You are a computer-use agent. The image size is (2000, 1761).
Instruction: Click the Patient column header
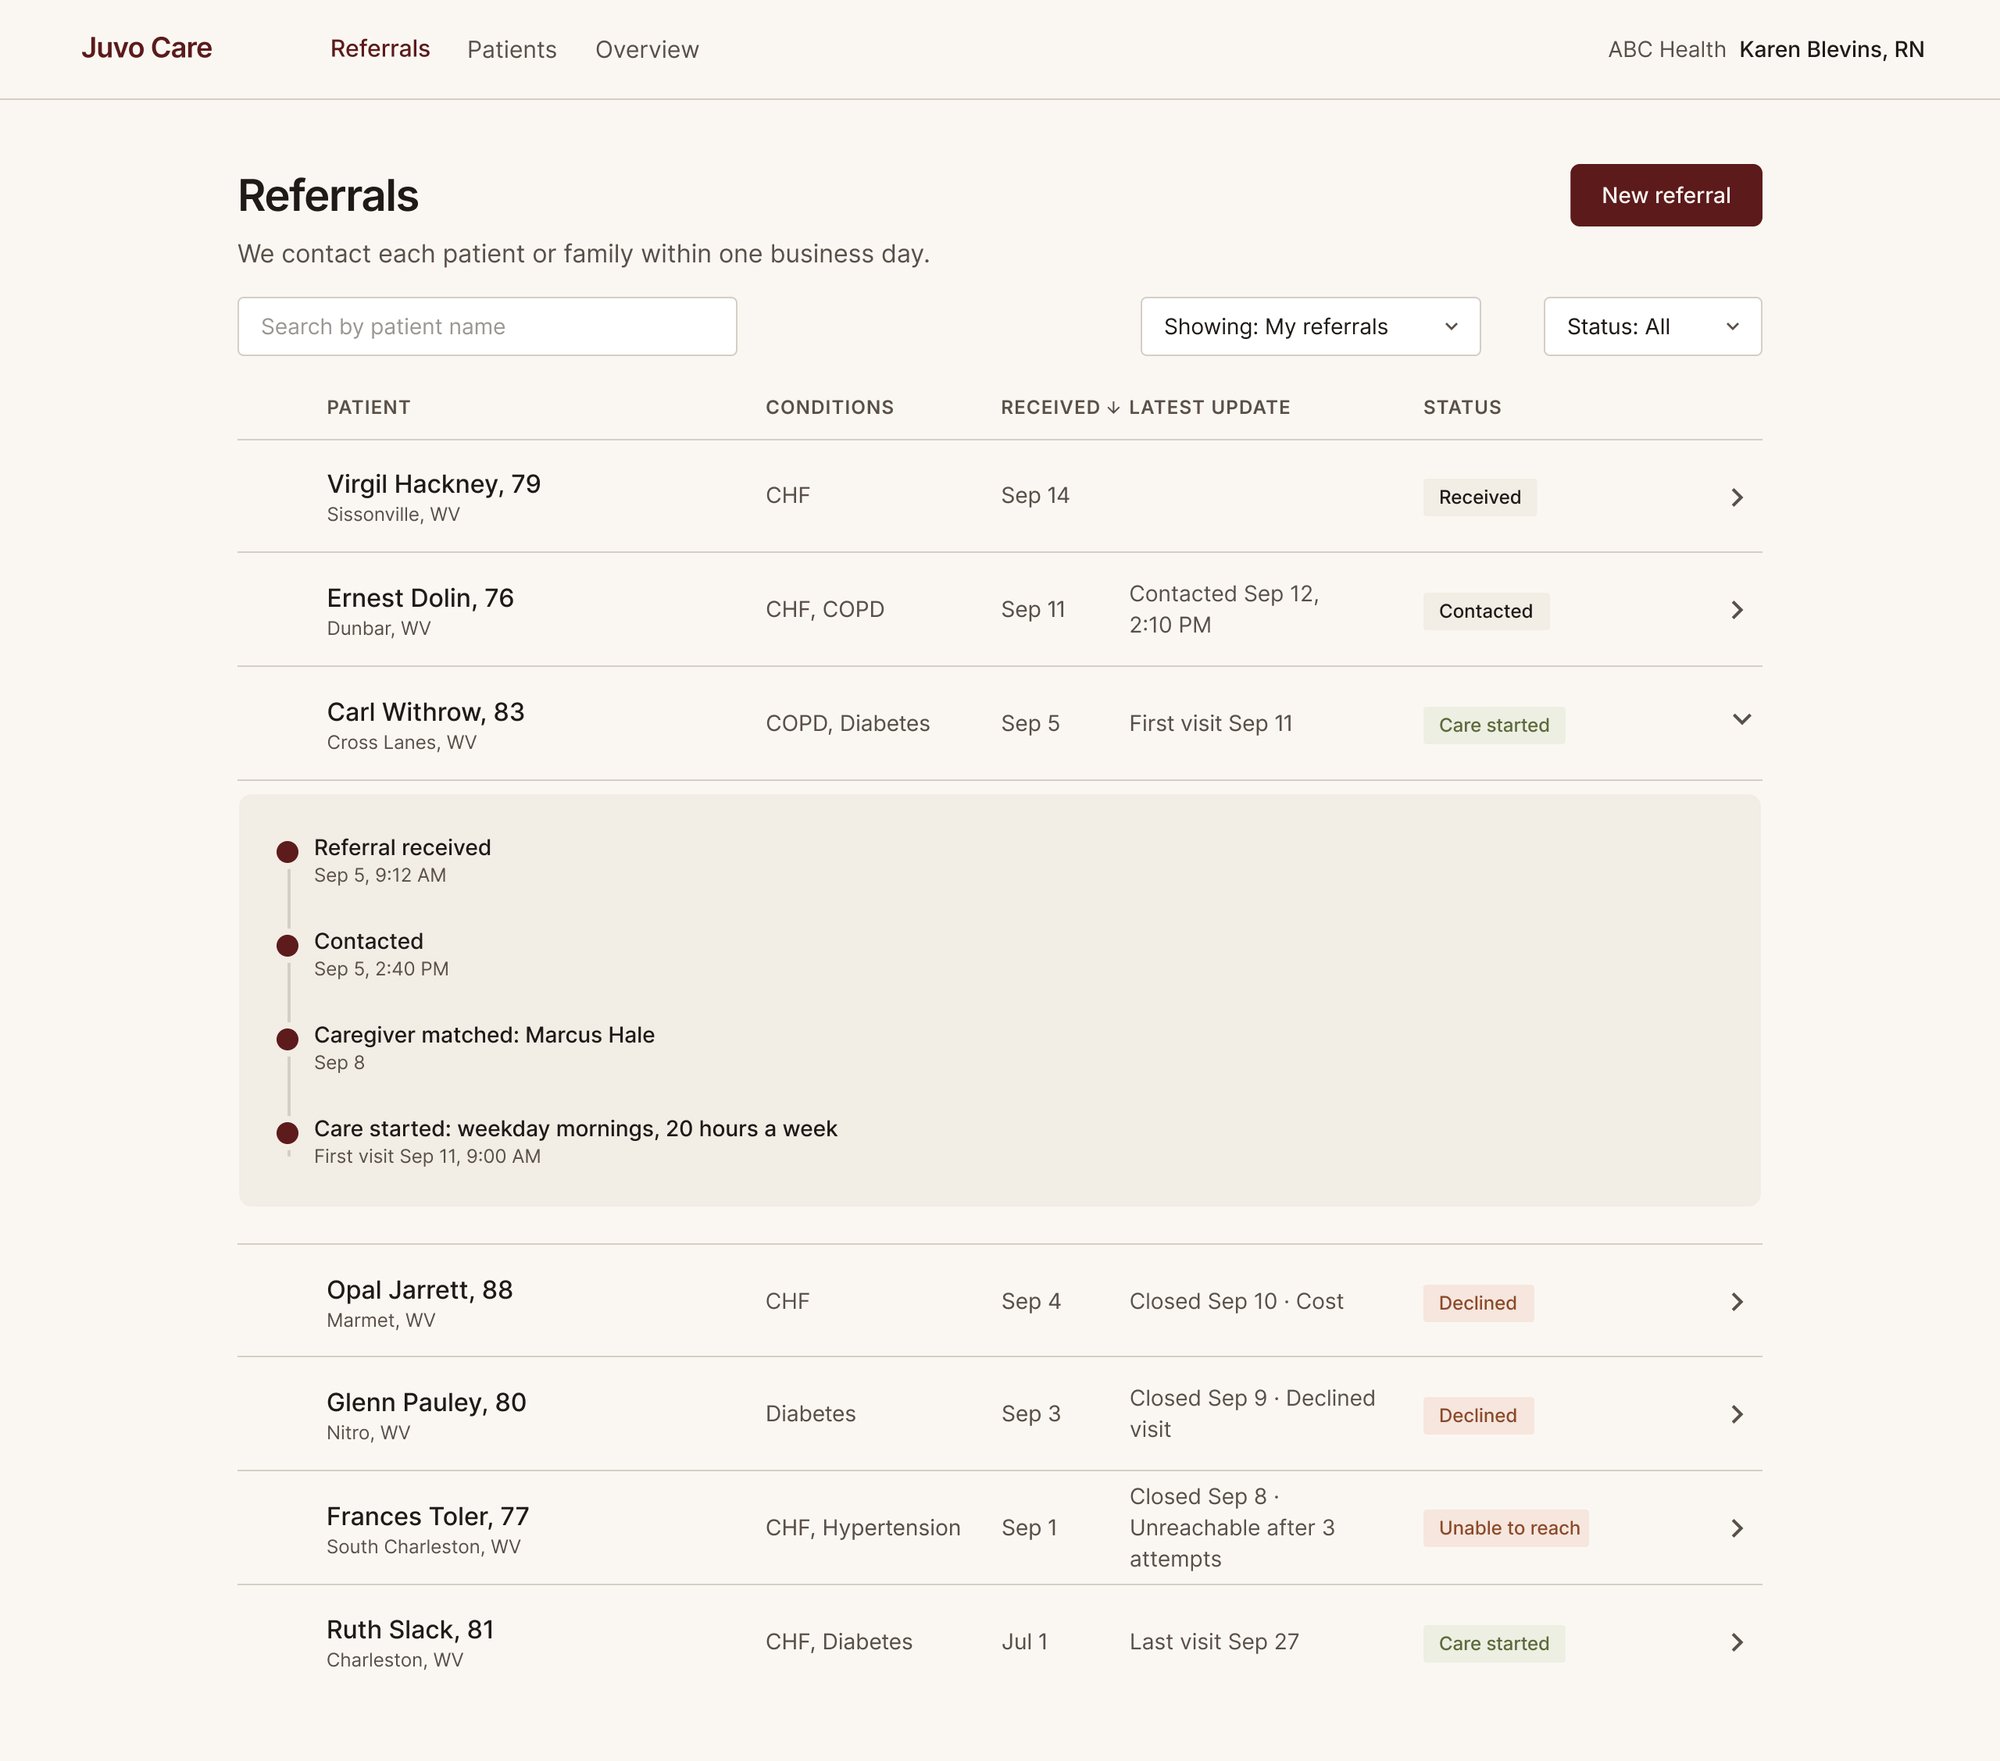368,407
